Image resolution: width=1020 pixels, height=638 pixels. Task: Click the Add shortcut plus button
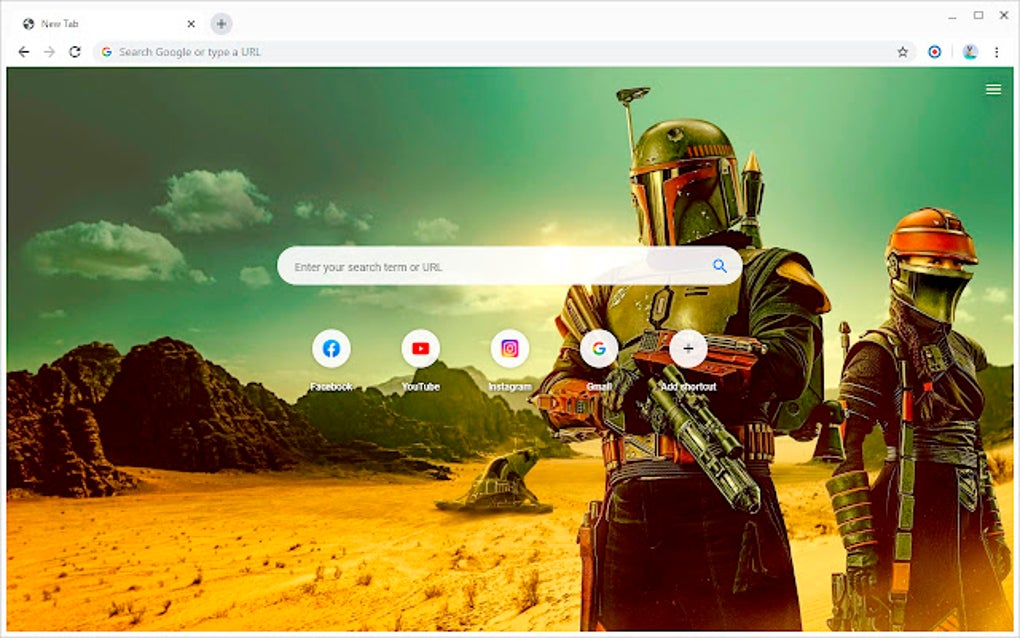(688, 349)
